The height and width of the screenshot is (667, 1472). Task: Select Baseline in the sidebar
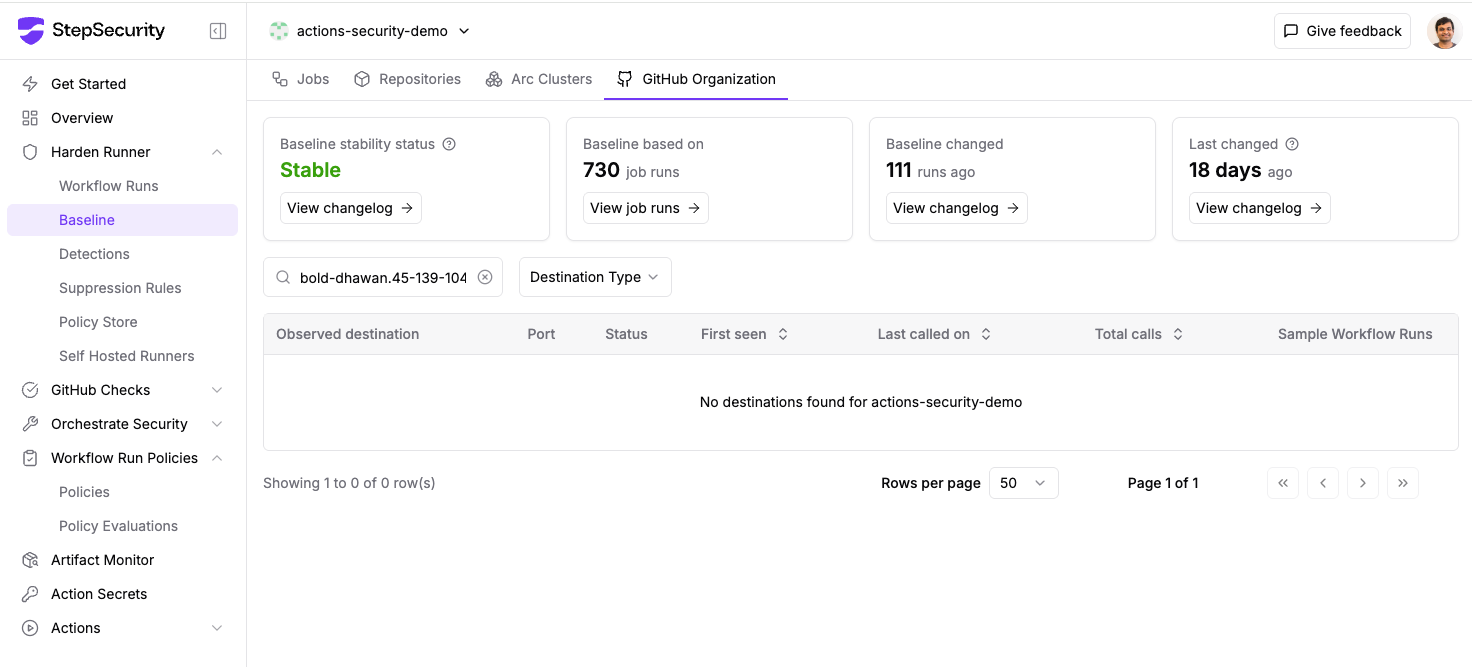pyautogui.click(x=122, y=220)
